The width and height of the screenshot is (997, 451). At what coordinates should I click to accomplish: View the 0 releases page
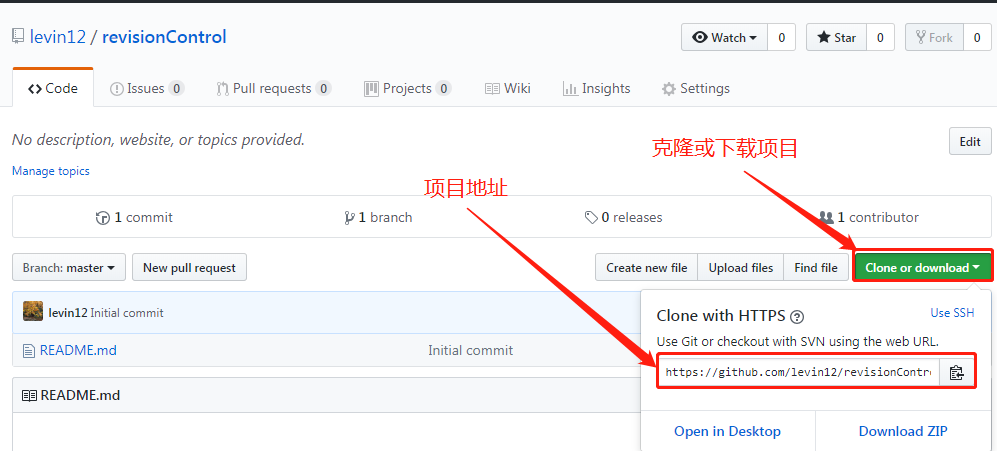pyautogui.click(x=623, y=218)
